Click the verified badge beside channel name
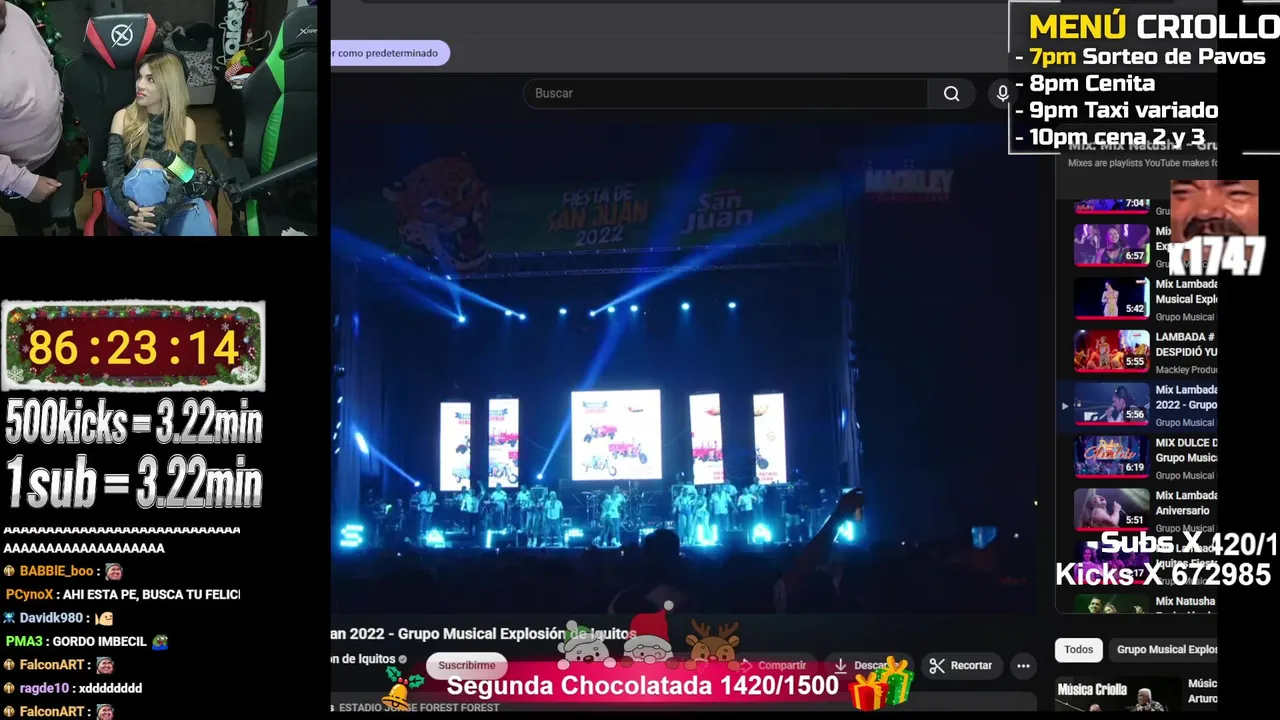 [x=403, y=659]
